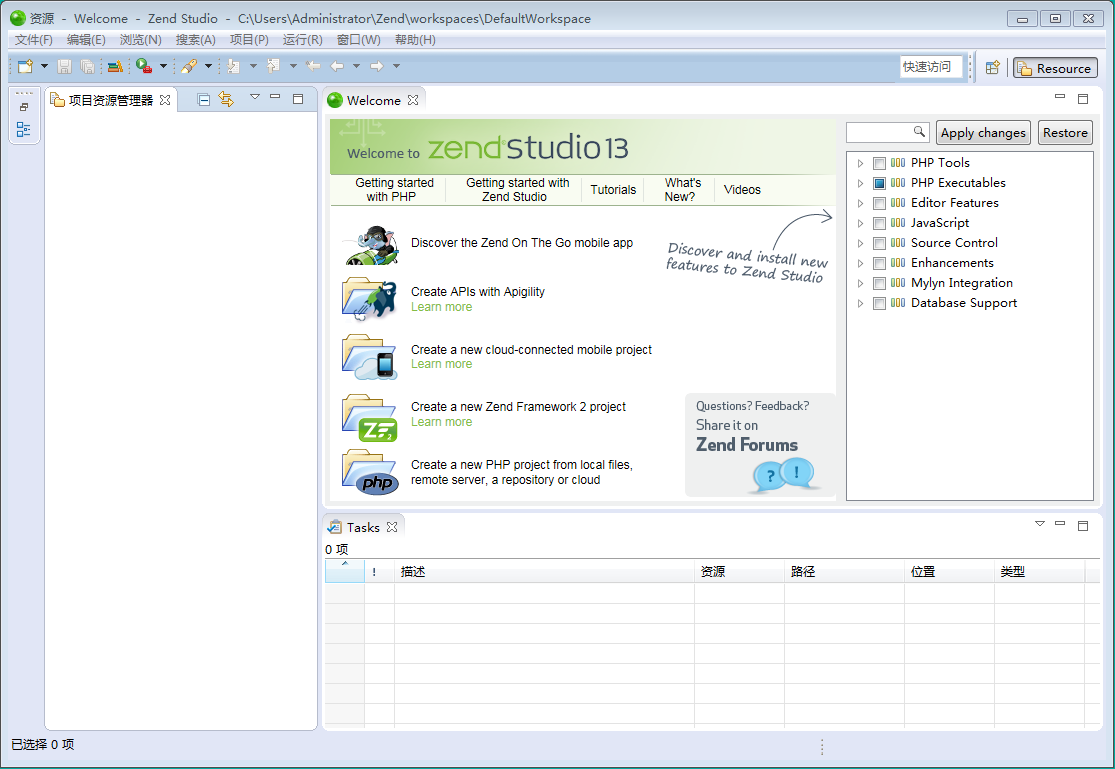
Task: Click Collapse All in 项目资源管理器 panel
Action: point(204,99)
